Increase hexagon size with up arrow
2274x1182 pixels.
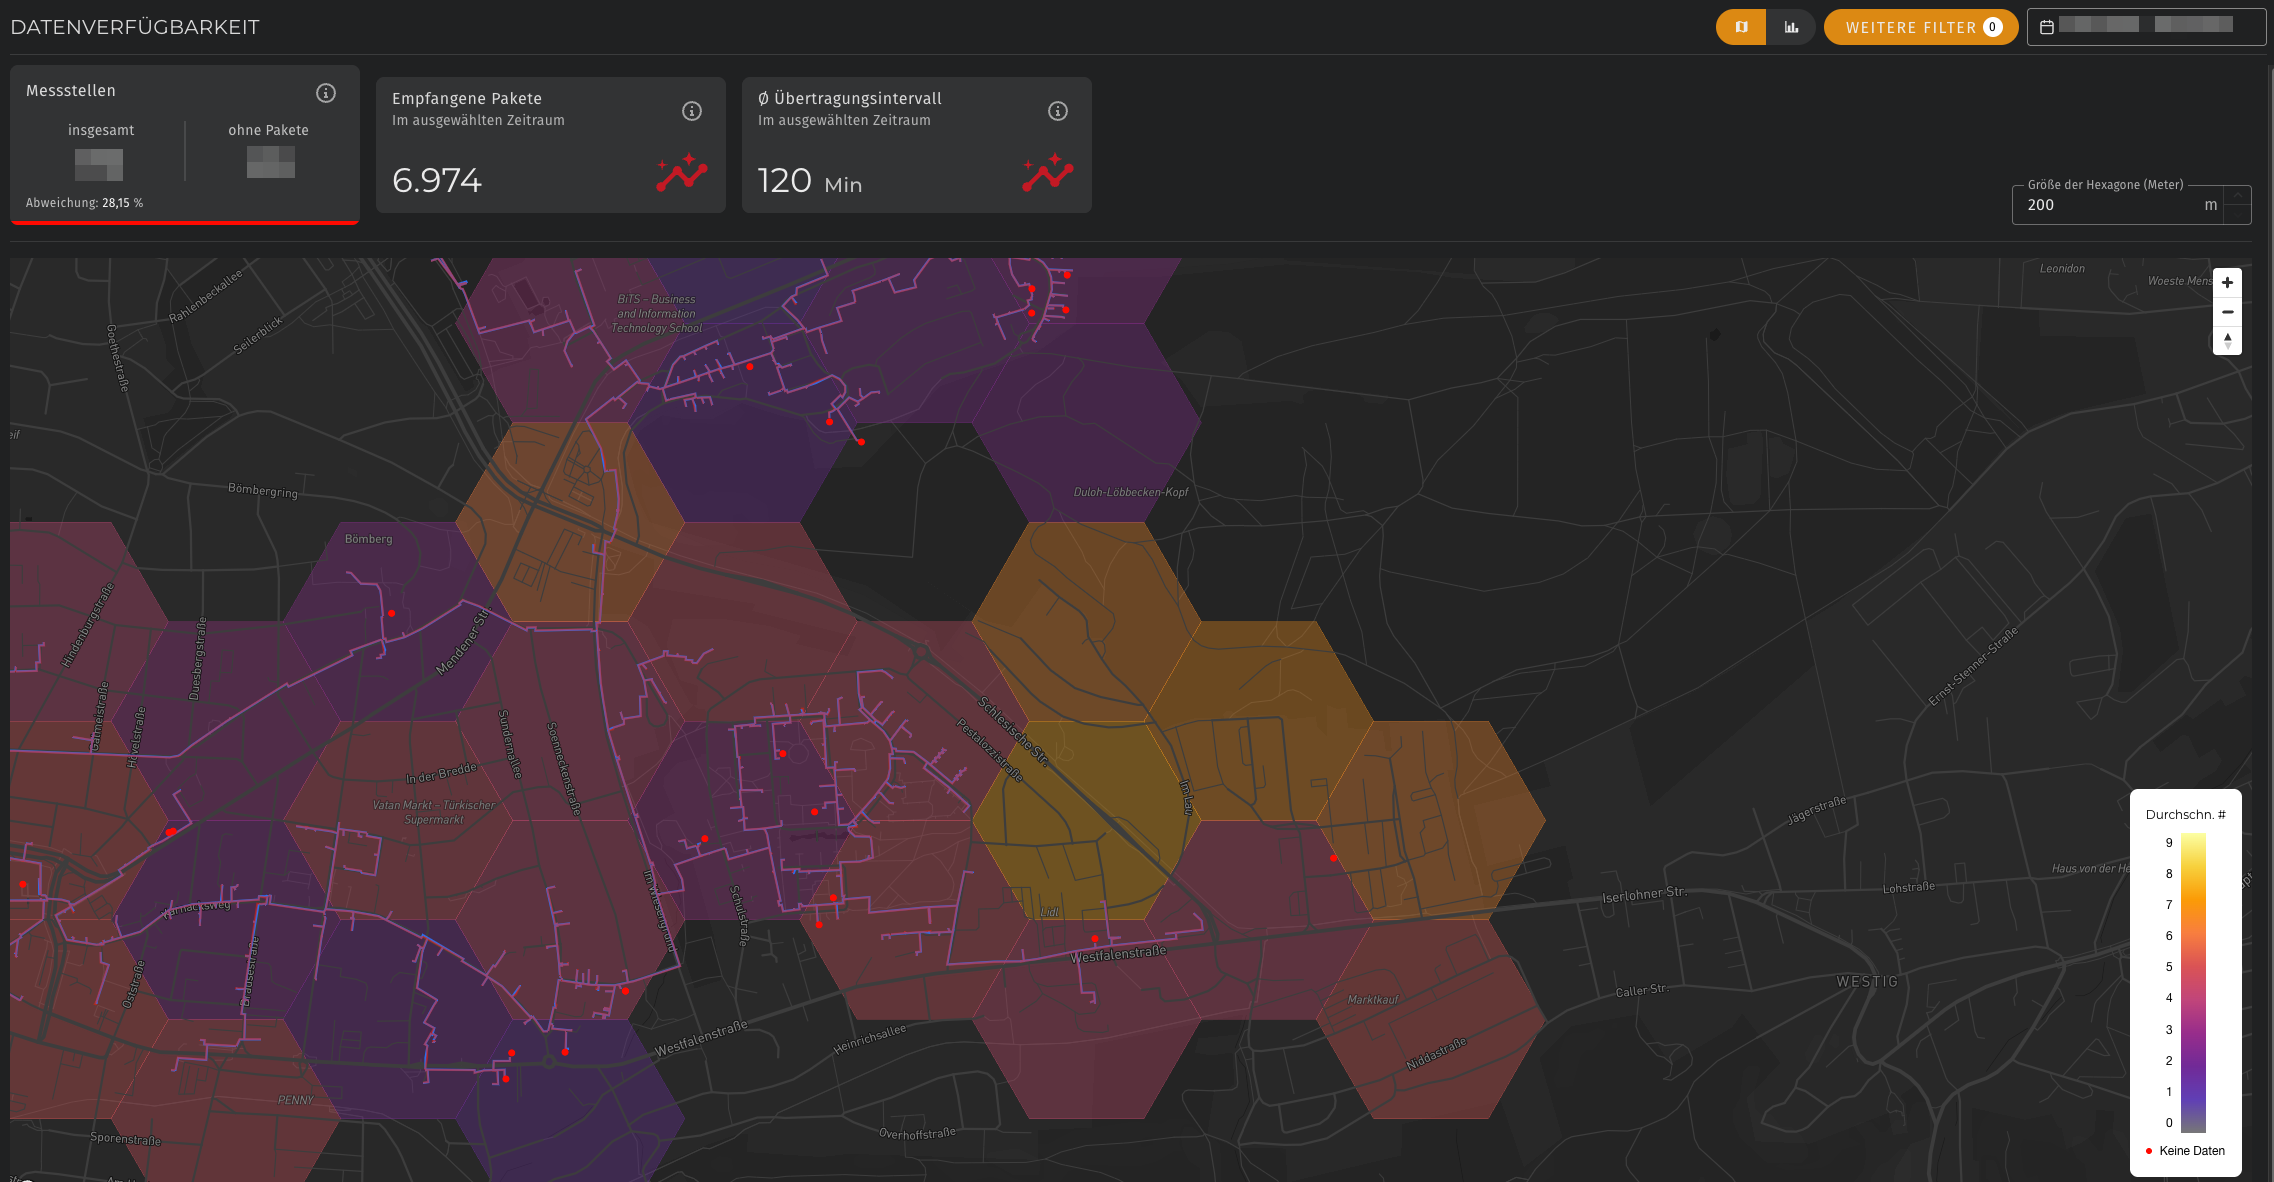[2237, 195]
